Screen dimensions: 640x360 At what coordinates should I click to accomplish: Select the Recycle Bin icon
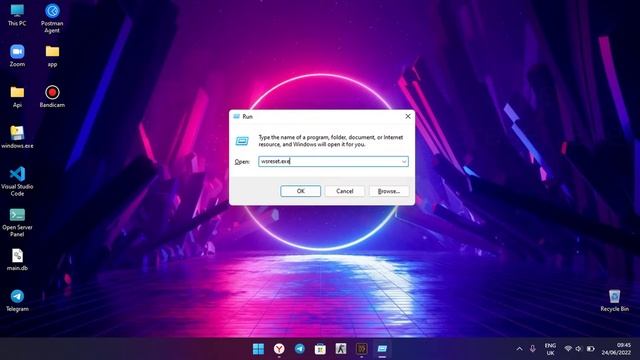pos(614,301)
